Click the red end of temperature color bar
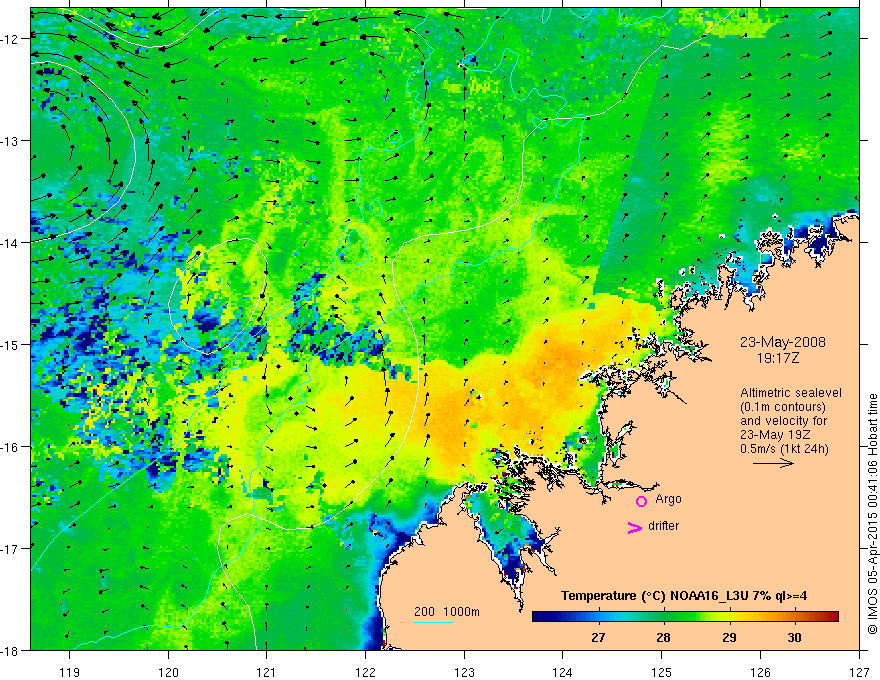The width and height of the screenshot is (880, 680). pos(833,617)
